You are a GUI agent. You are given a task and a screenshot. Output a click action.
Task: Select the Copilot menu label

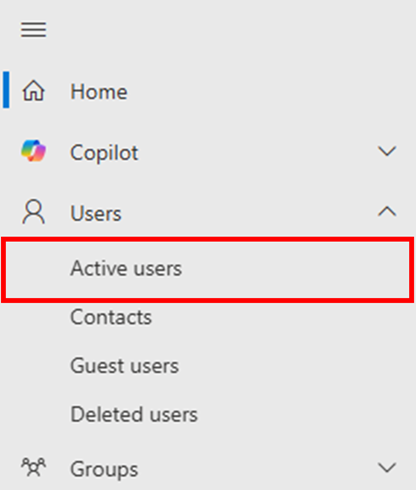pos(104,153)
